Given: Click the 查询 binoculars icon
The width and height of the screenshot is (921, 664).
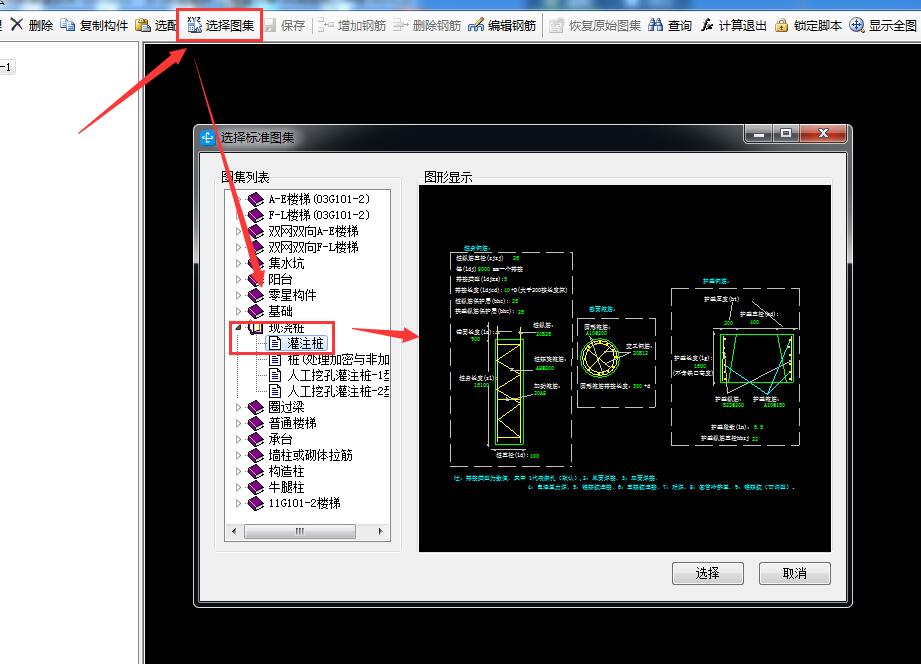Looking at the screenshot, I should click(x=656, y=25).
